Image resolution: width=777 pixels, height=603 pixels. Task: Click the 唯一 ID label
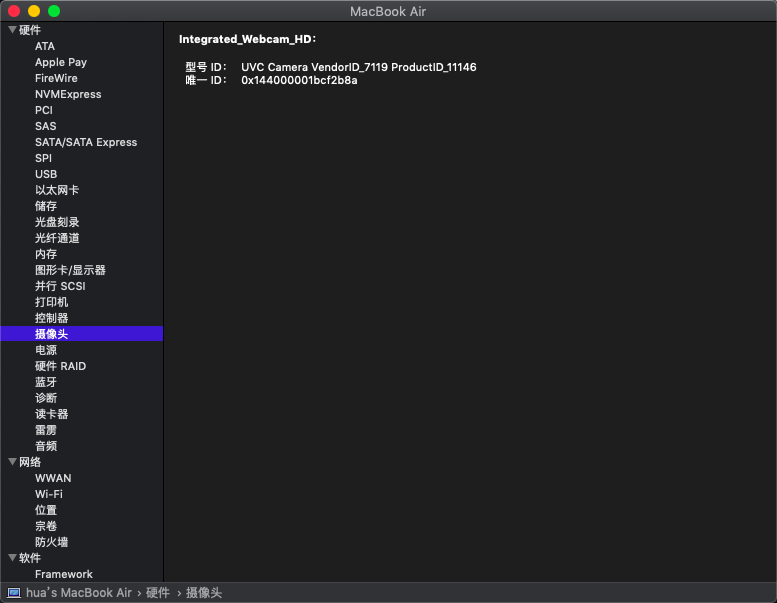pos(206,80)
